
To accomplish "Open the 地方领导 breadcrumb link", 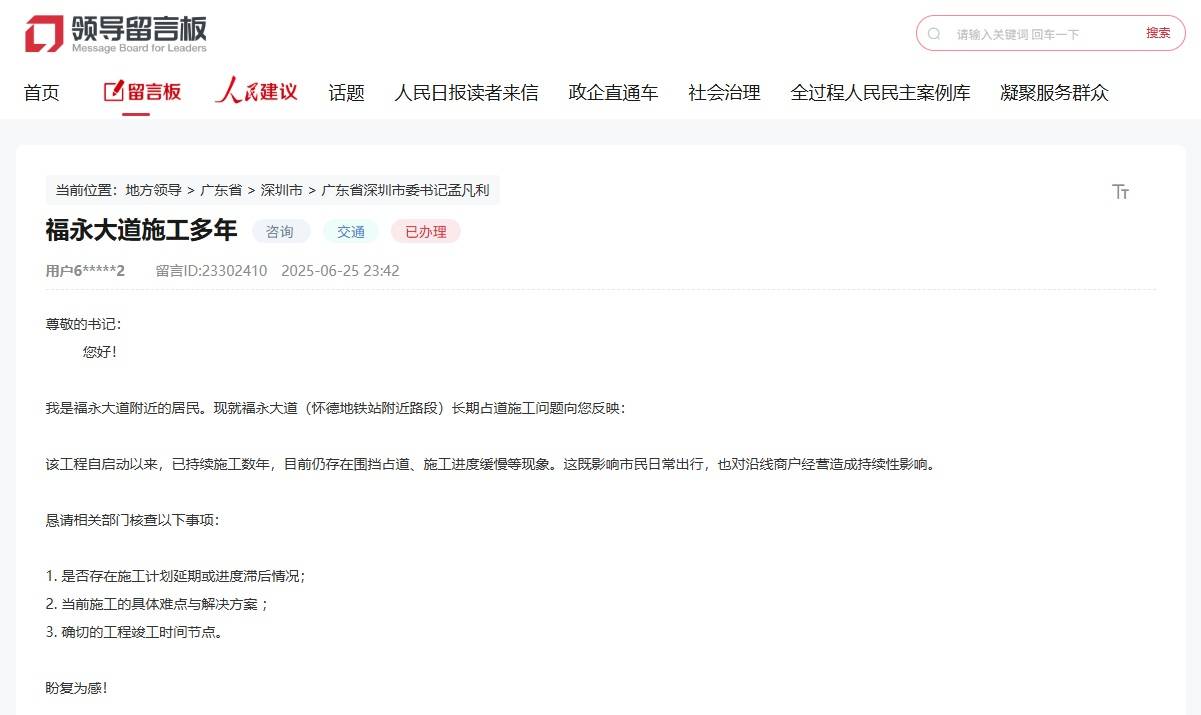I will [x=151, y=190].
